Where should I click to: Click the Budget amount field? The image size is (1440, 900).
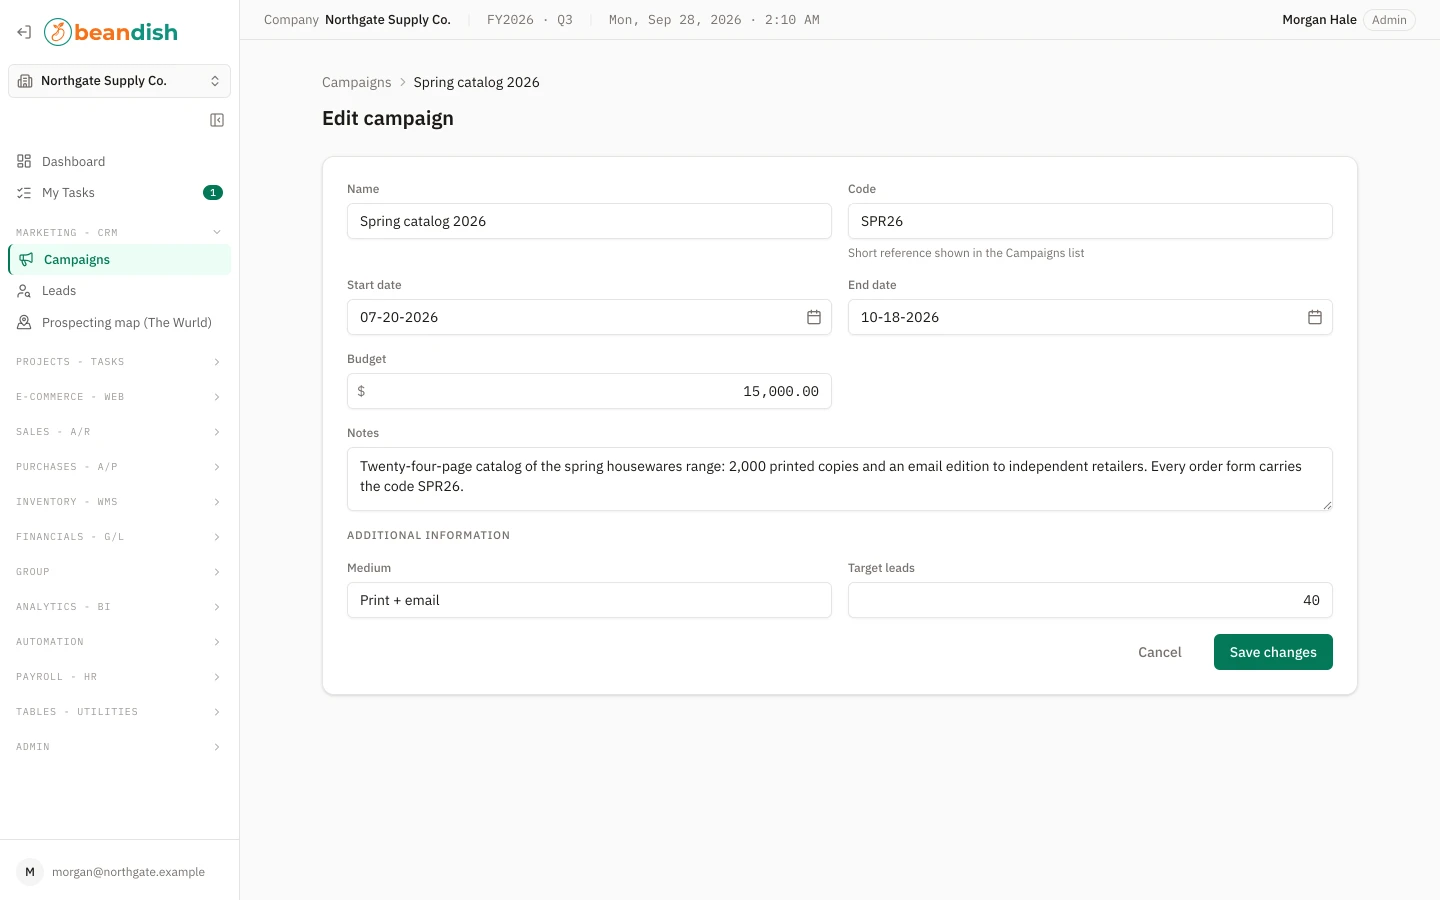589,391
